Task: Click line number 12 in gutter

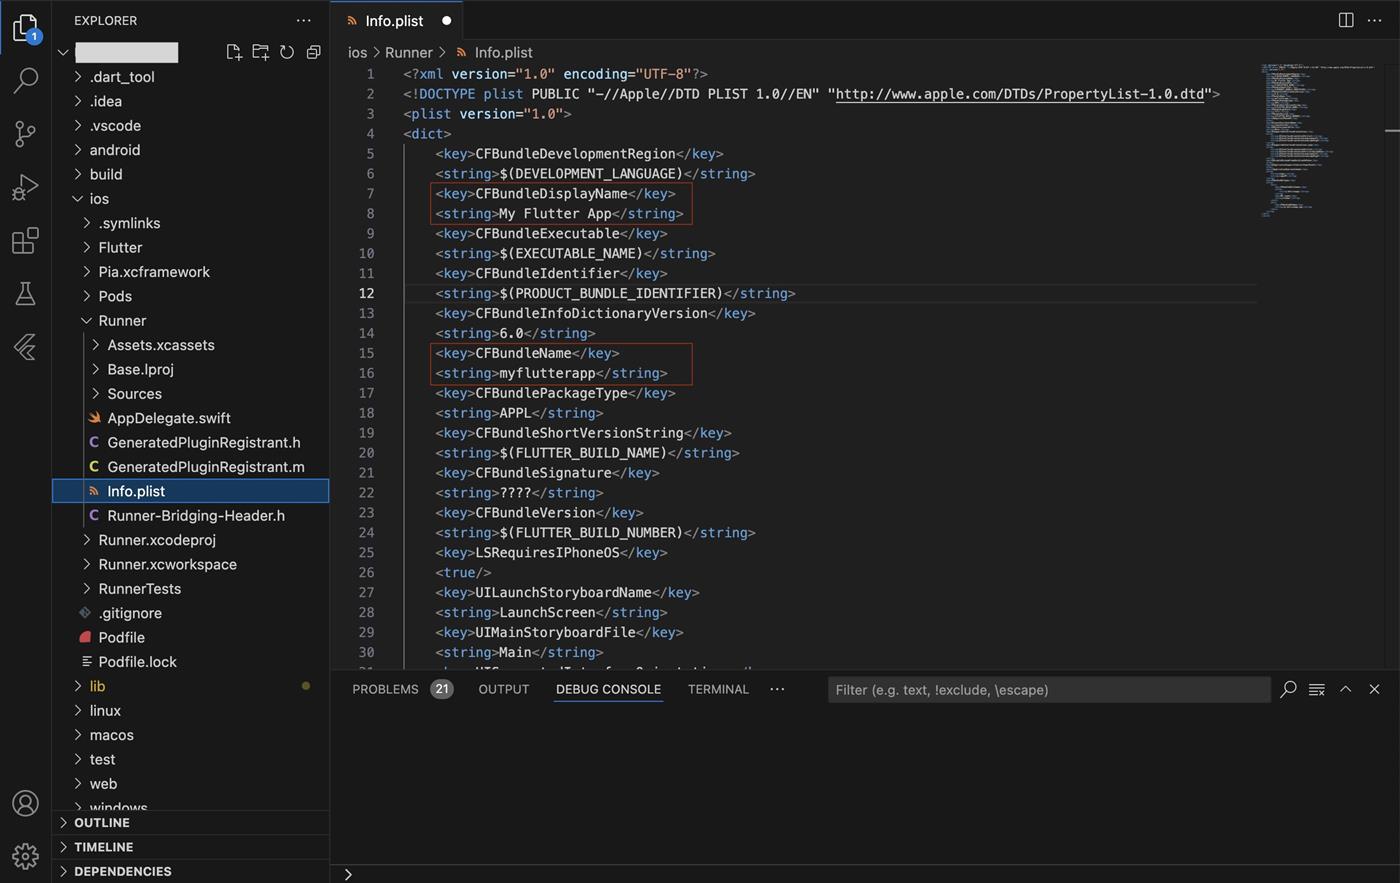Action: click(x=367, y=293)
